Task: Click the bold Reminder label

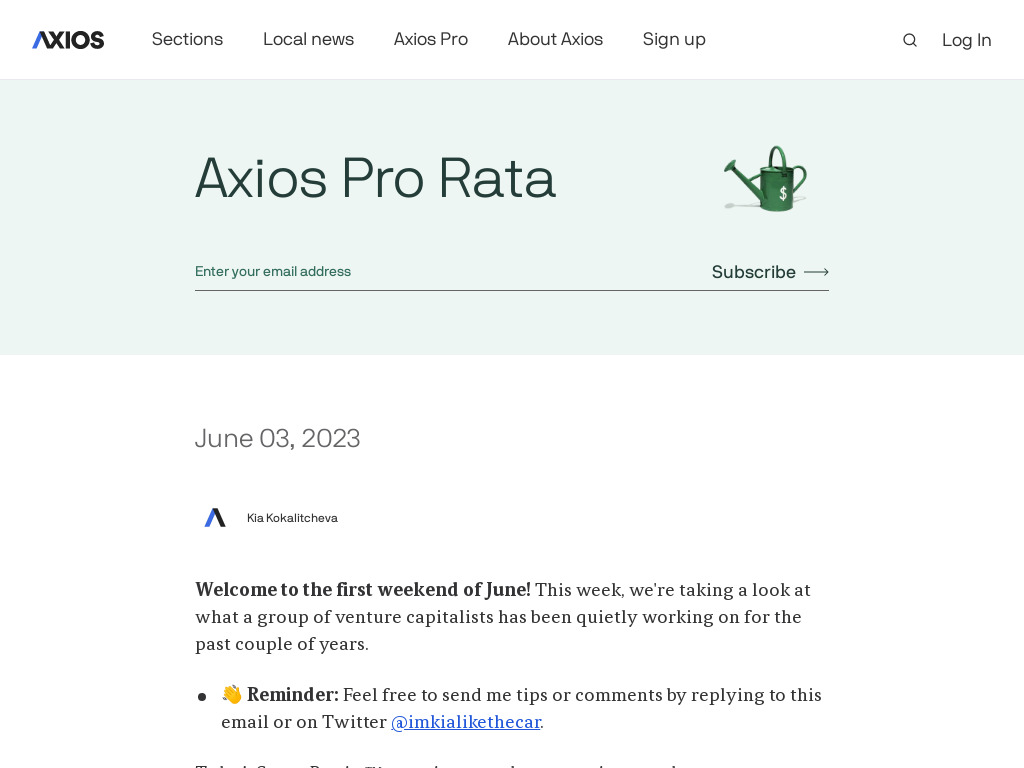Action: [x=293, y=695]
